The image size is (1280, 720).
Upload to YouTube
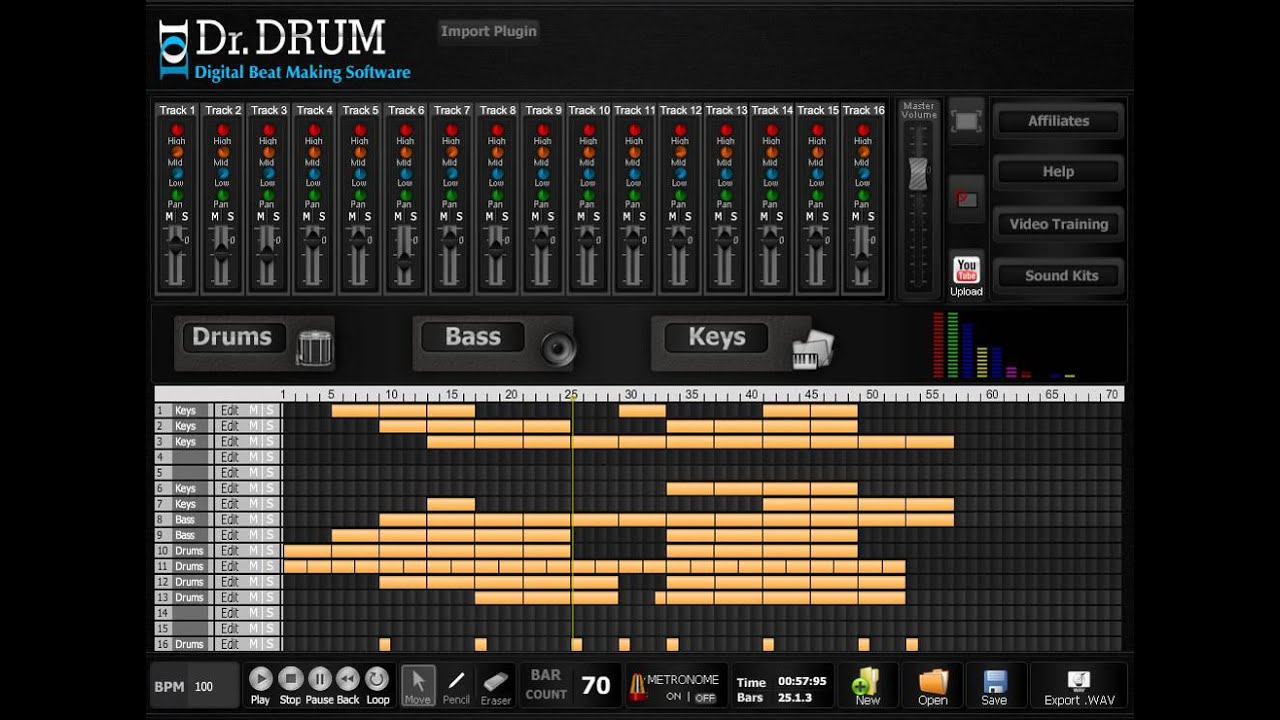(966, 276)
